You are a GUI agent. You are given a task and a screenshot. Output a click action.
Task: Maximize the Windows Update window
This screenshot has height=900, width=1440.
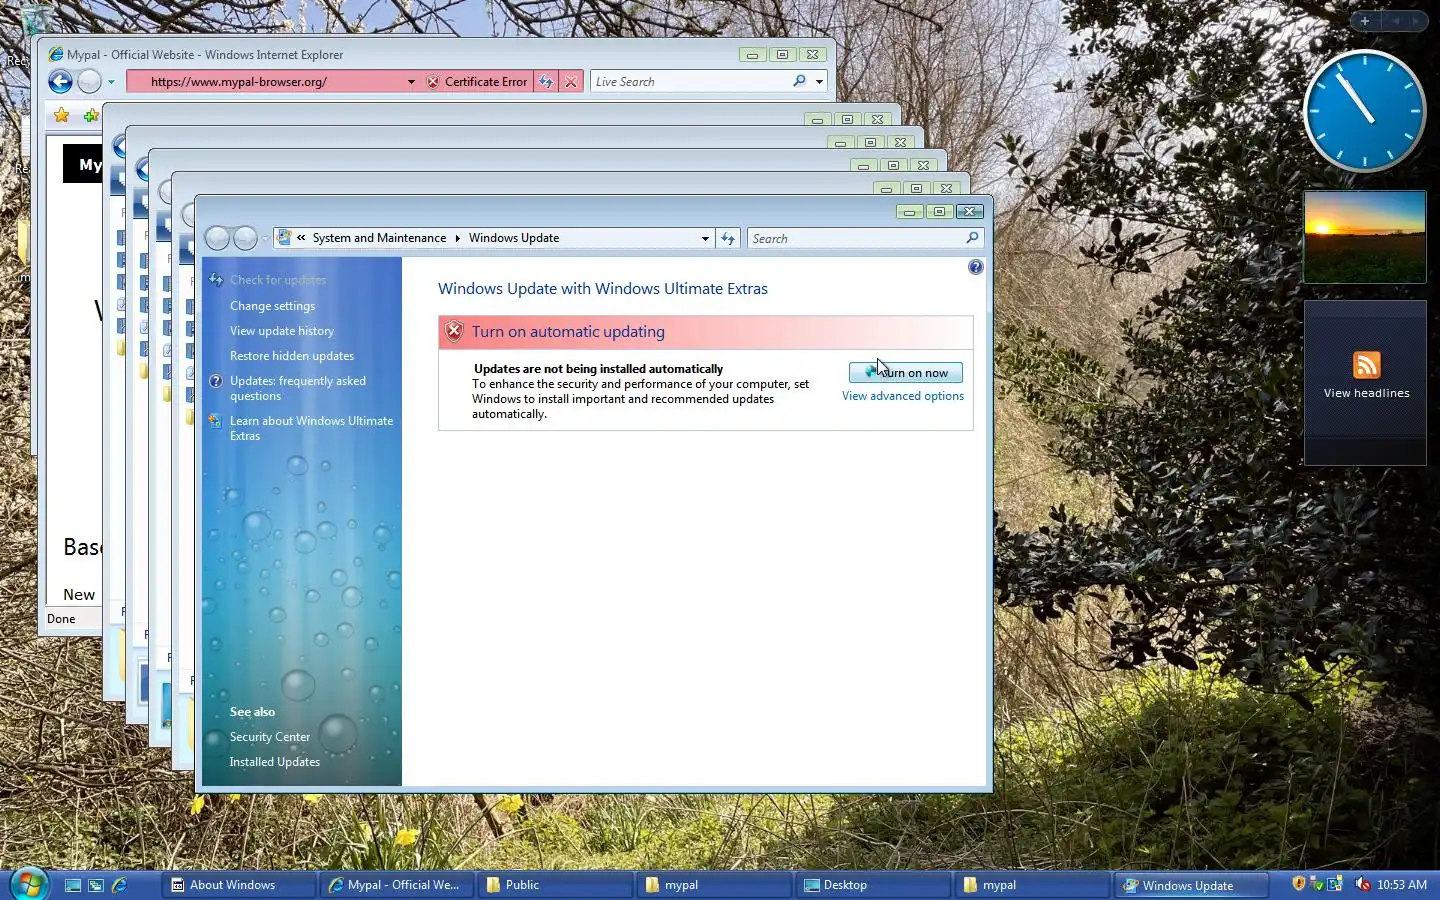[939, 212]
